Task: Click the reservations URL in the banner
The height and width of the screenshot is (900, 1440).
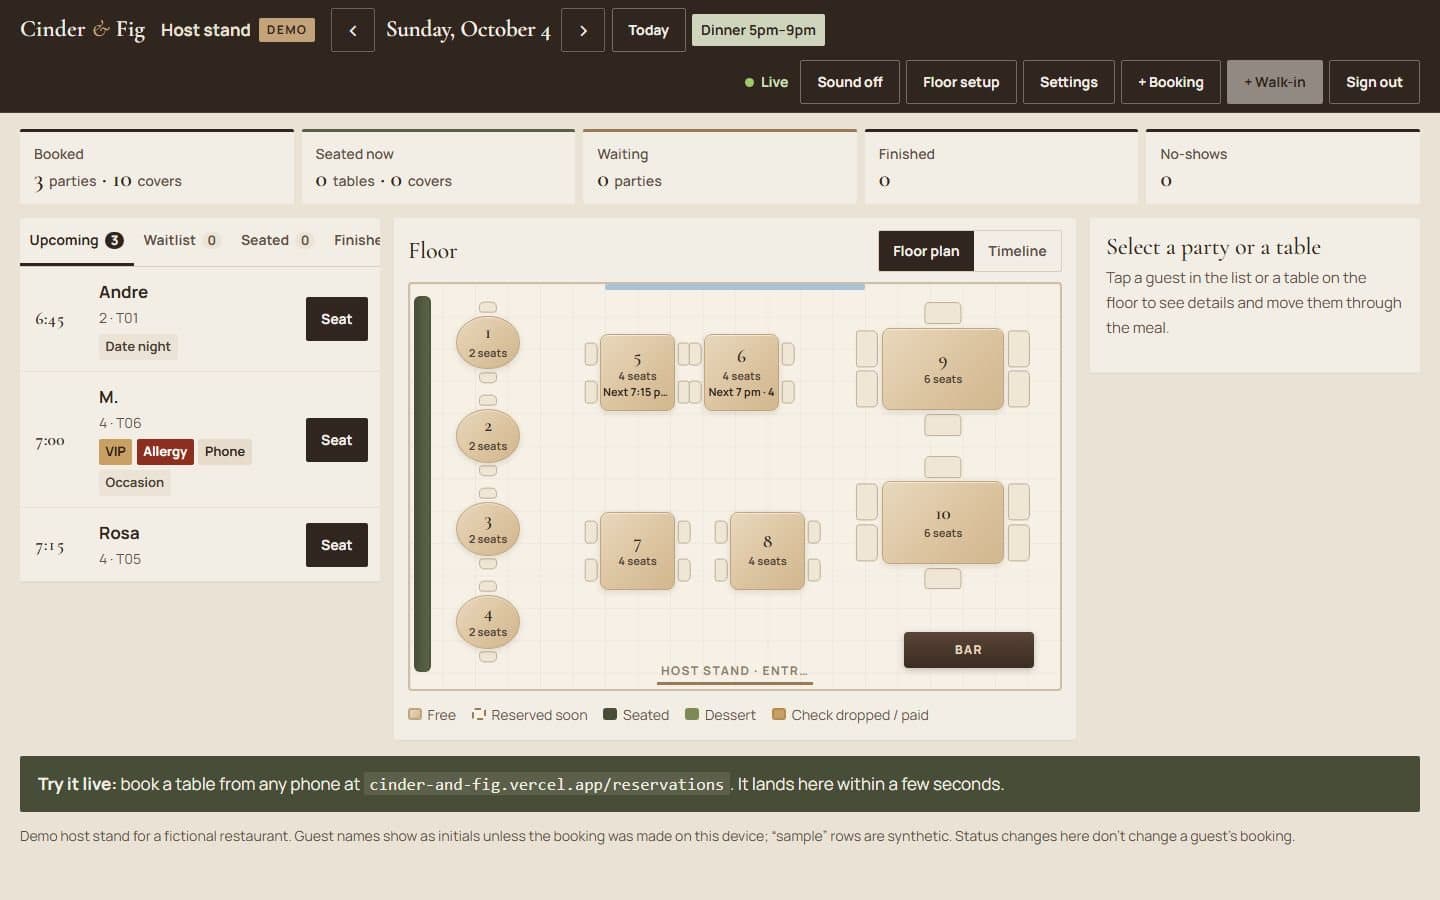Action: coord(546,785)
